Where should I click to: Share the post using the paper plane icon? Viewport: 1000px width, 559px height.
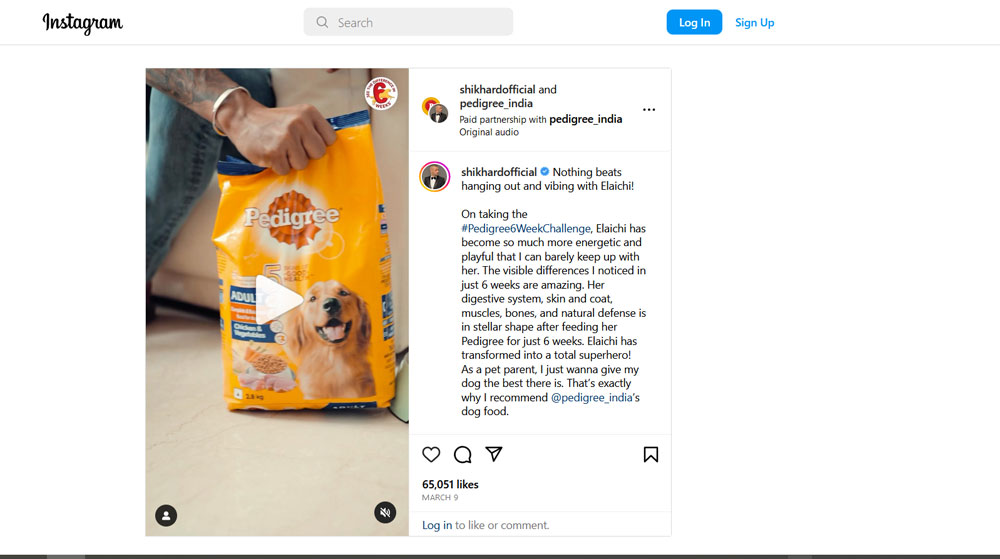point(494,454)
